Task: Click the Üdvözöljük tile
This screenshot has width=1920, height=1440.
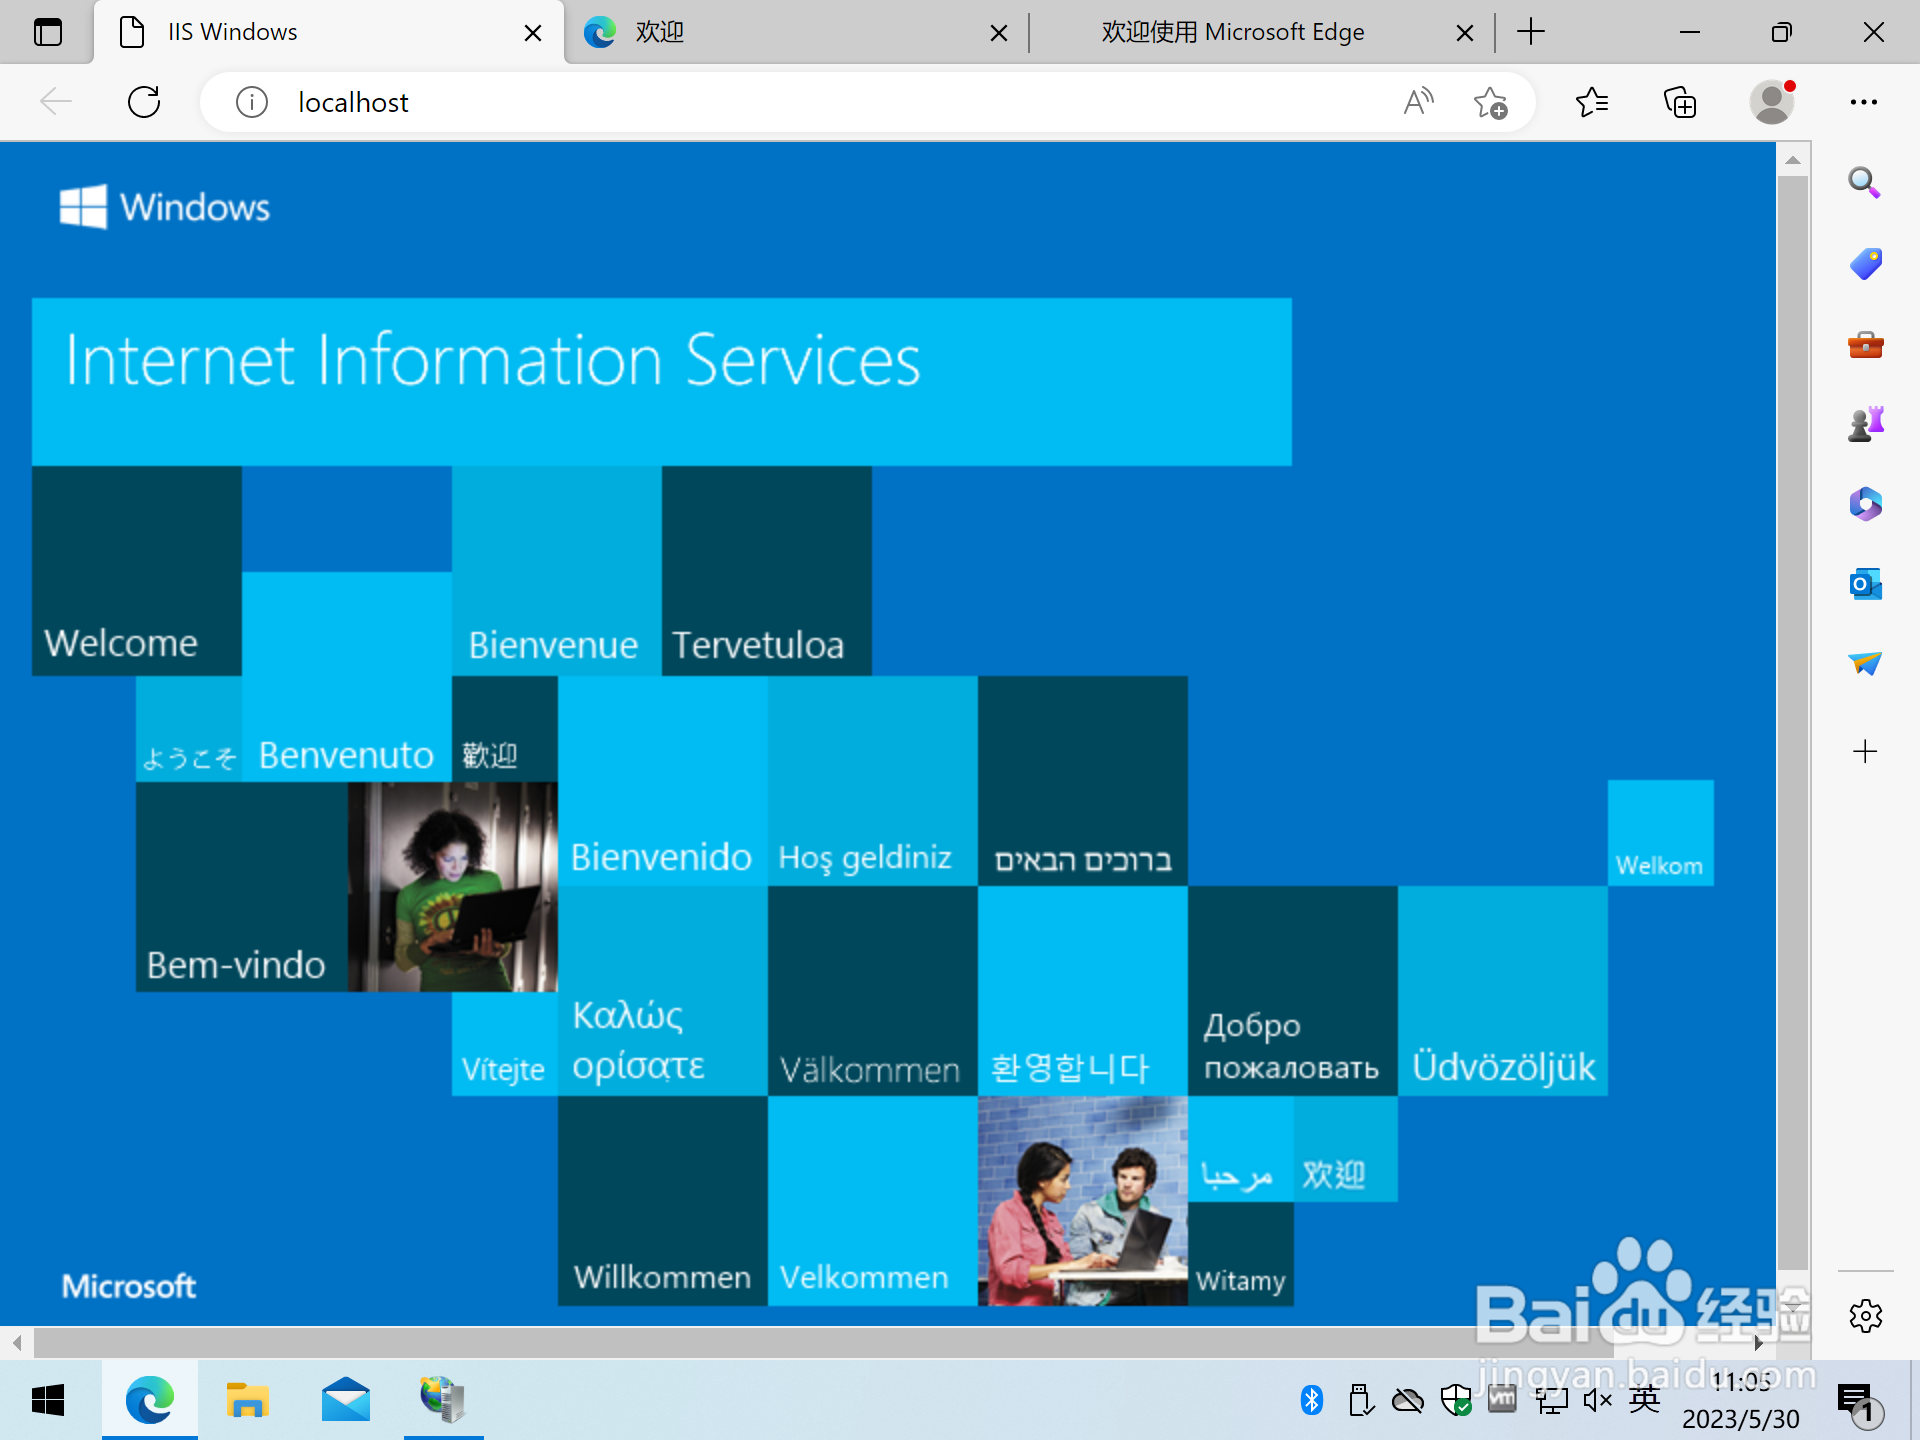Action: point(1503,991)
